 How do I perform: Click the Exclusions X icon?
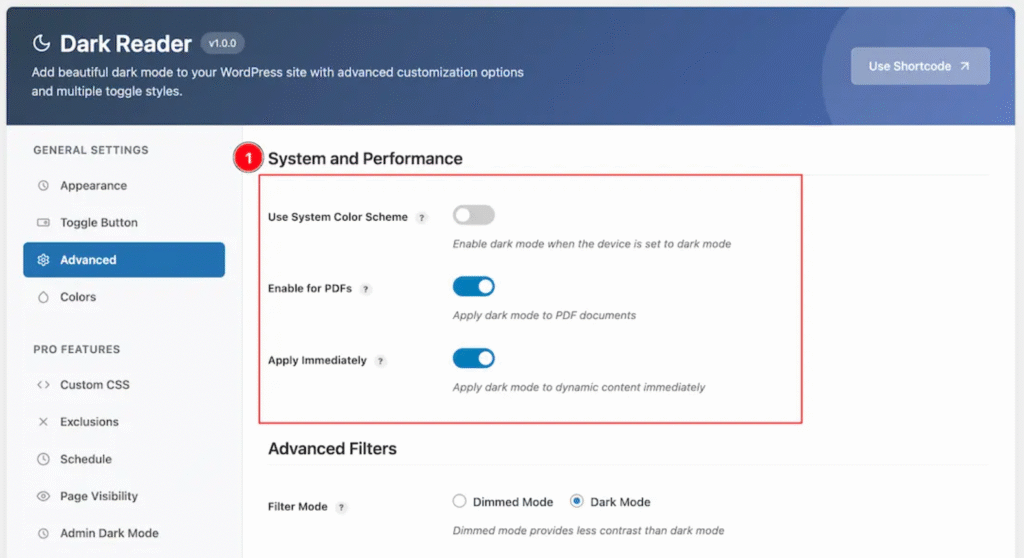[x=43, y=422]
